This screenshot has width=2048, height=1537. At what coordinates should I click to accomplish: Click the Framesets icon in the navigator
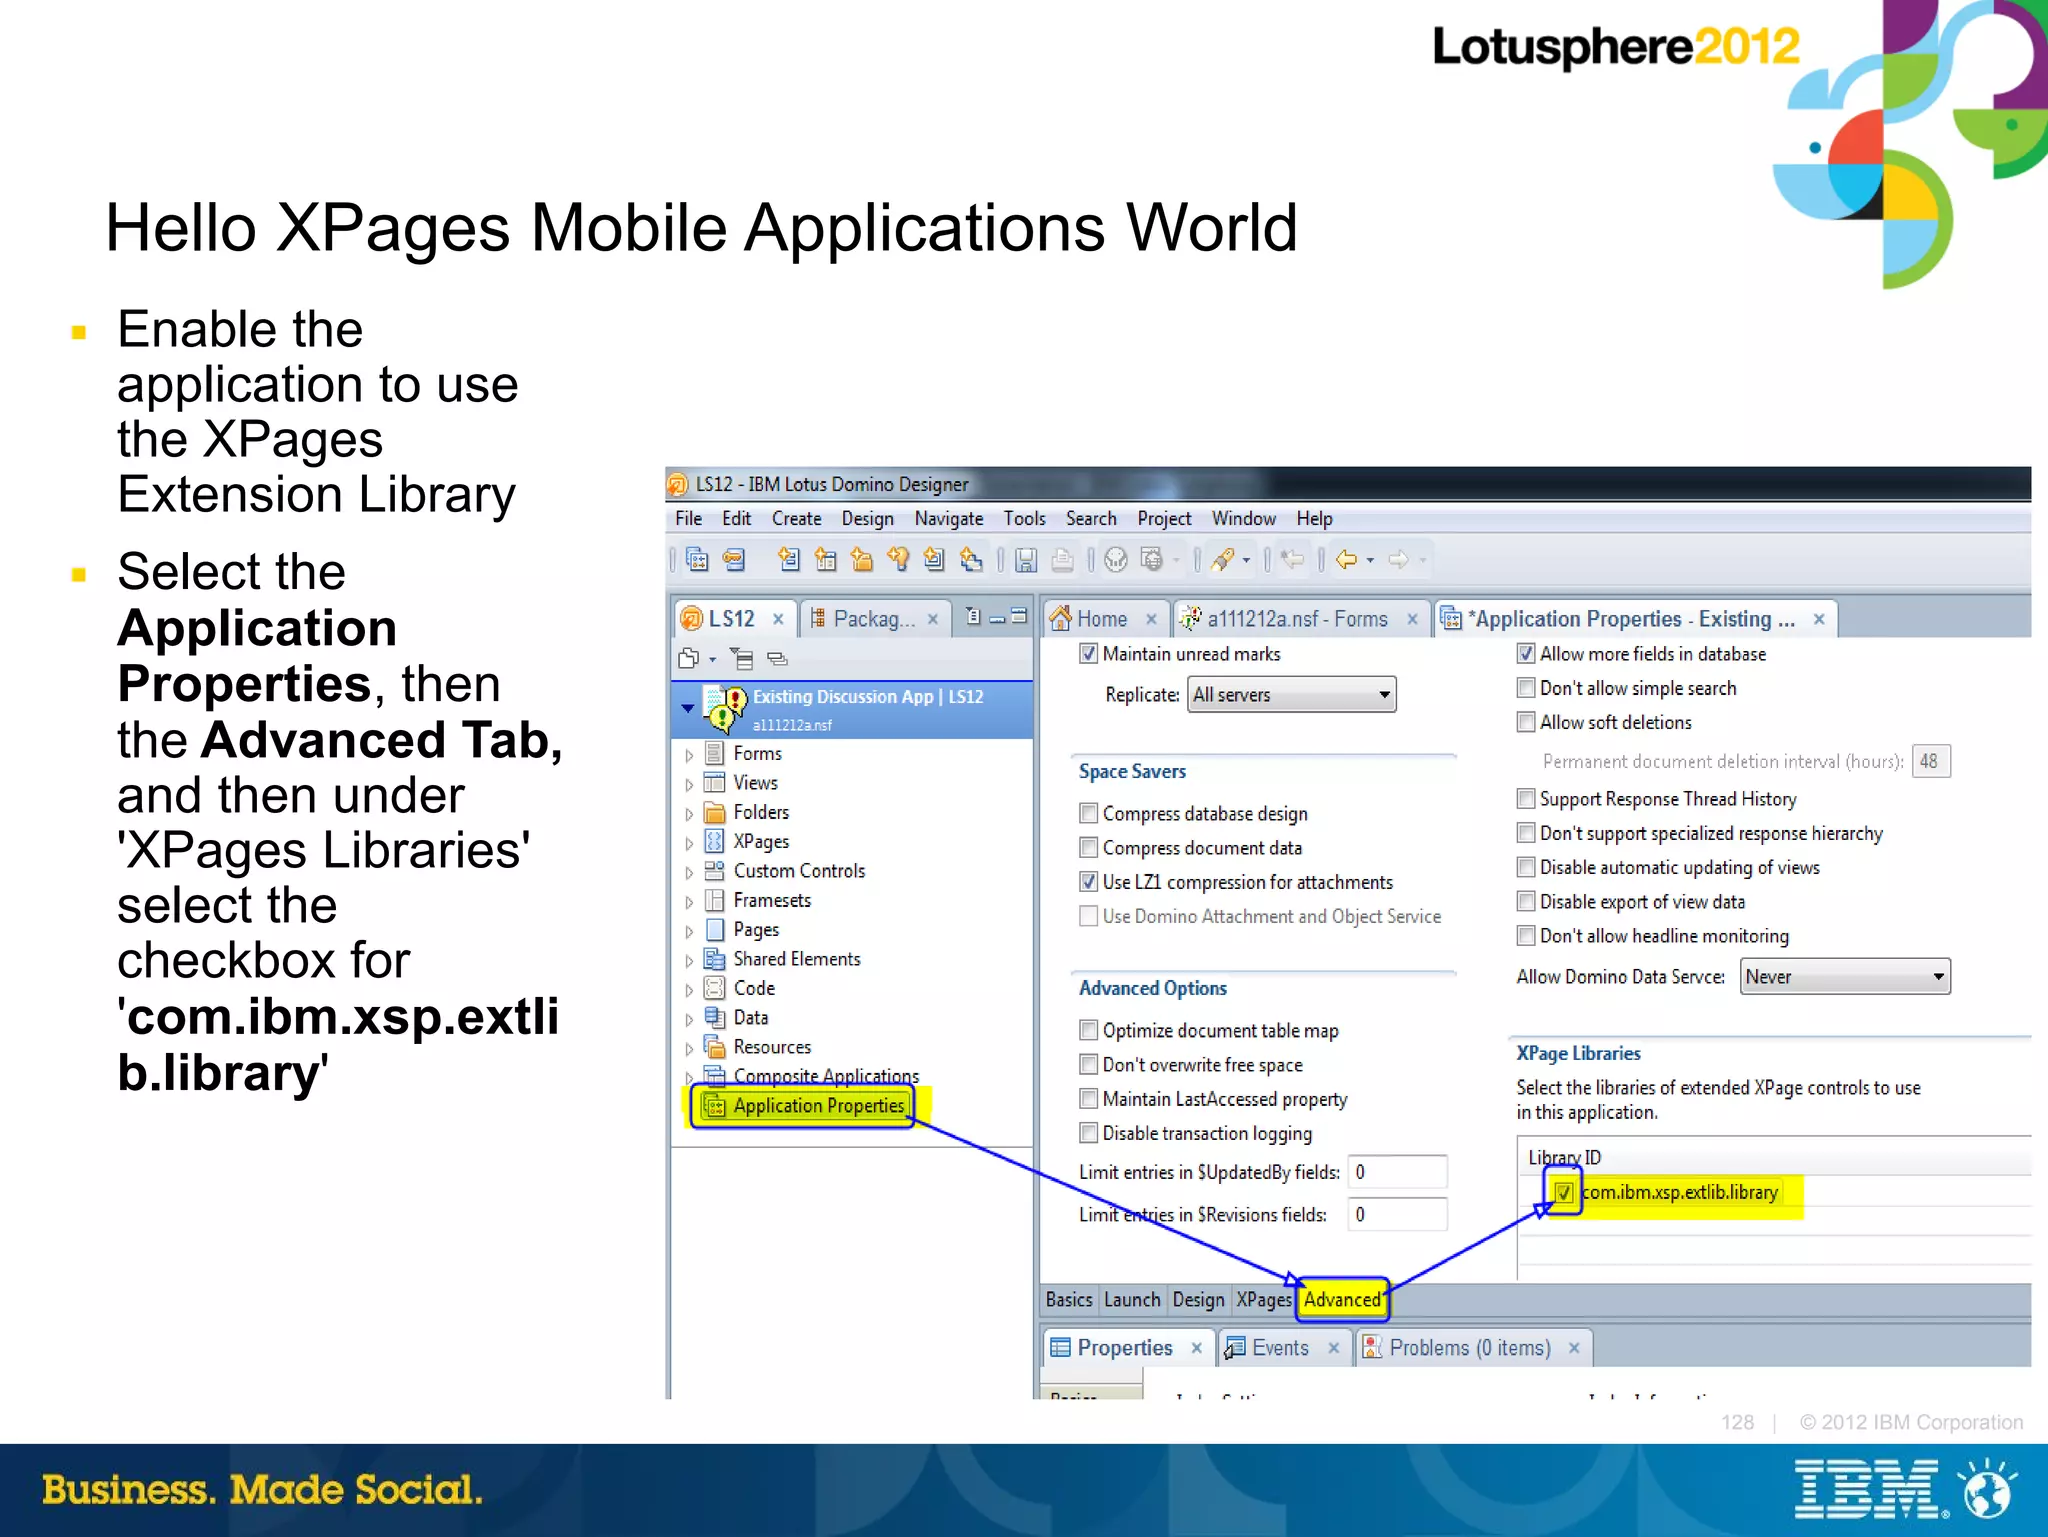click(714, 900)
